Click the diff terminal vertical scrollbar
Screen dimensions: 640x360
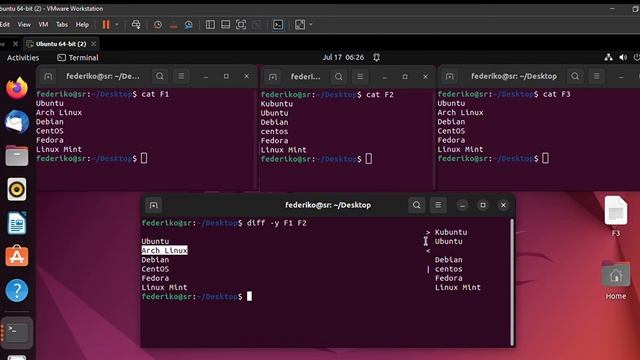coord(512,282)
